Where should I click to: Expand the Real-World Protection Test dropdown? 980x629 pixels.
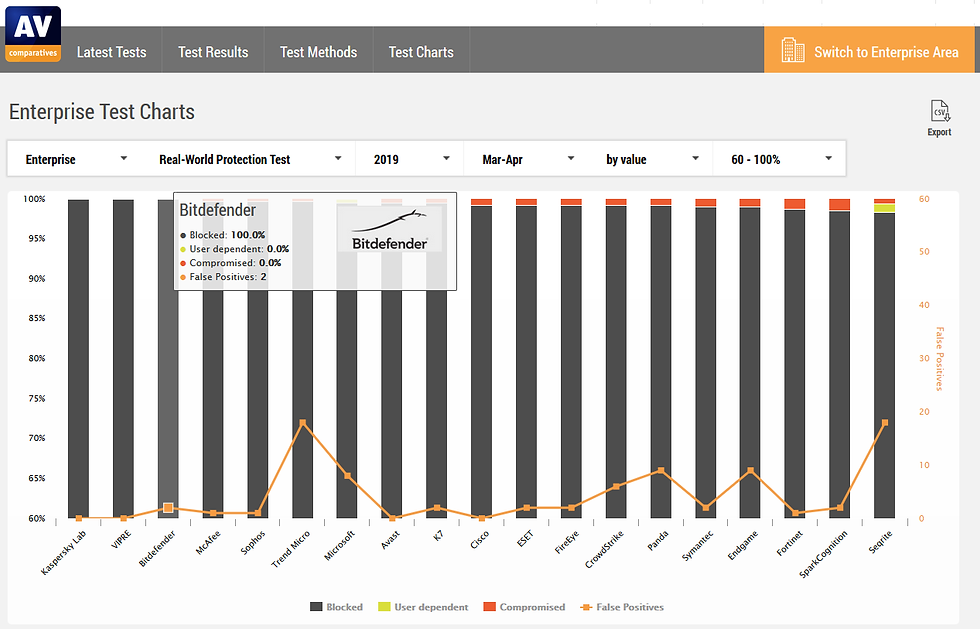[x=249, y=159]
